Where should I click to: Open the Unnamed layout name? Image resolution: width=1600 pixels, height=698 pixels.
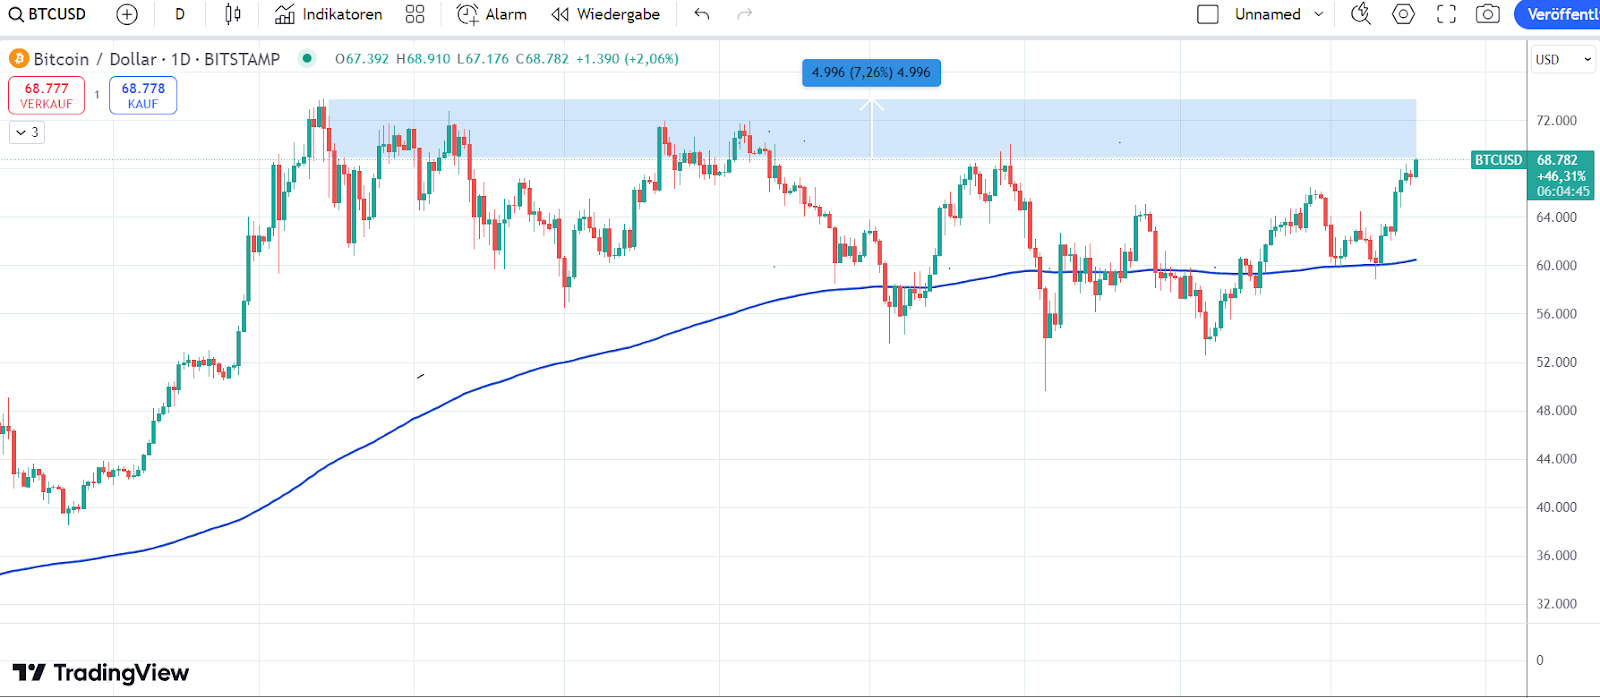click(1267, 14)
